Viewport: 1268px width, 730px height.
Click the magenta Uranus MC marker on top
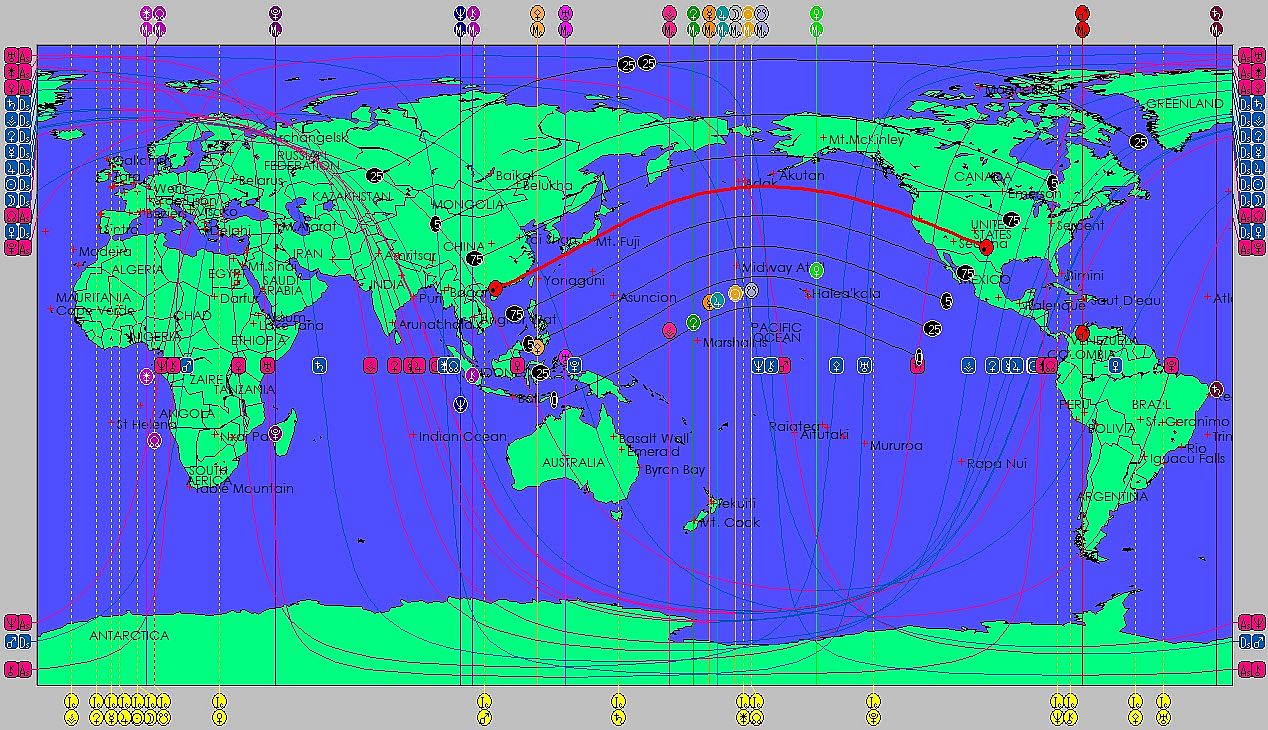click(565, 21)
